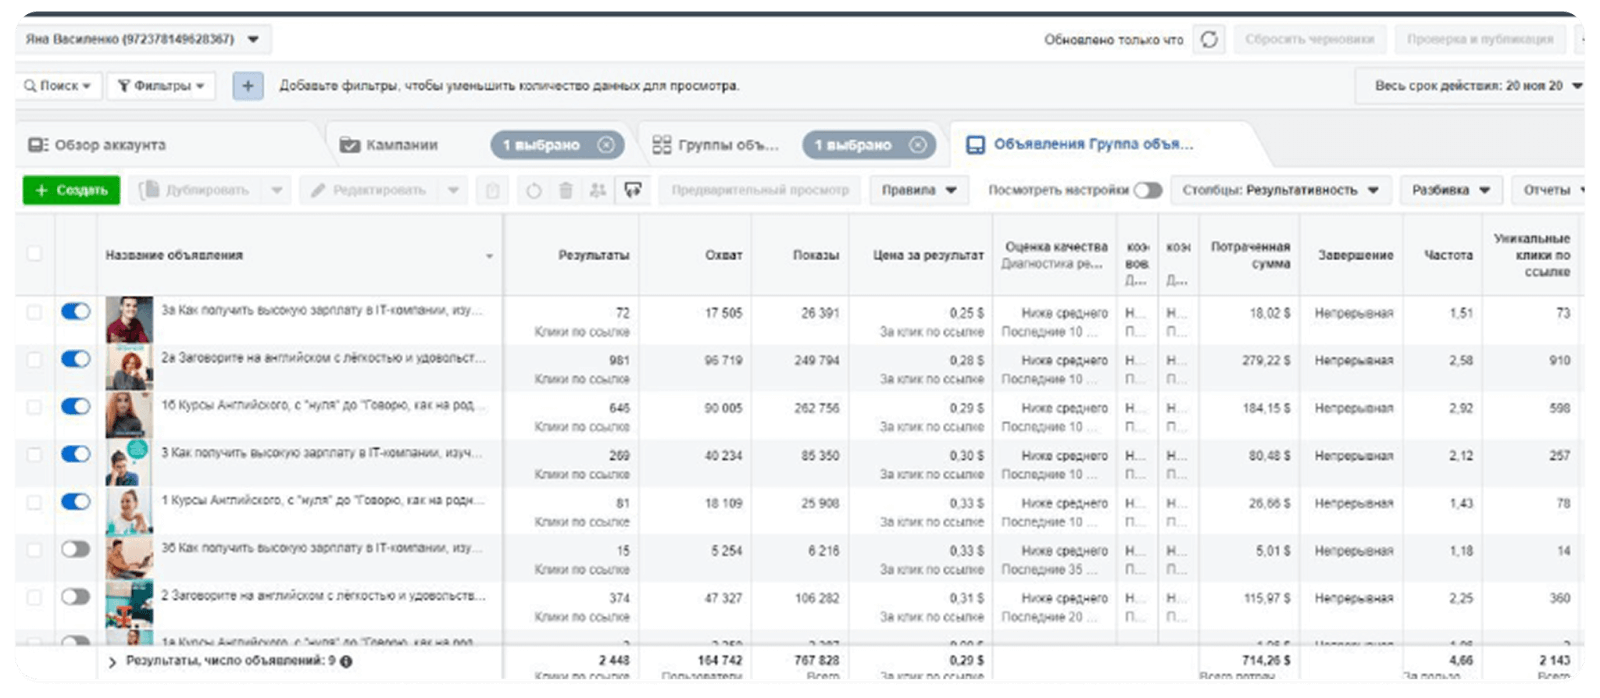Screen dimensions: 1600x698
Task: Sort by 'Название объявления' column header
Action: tap(174, 255)
